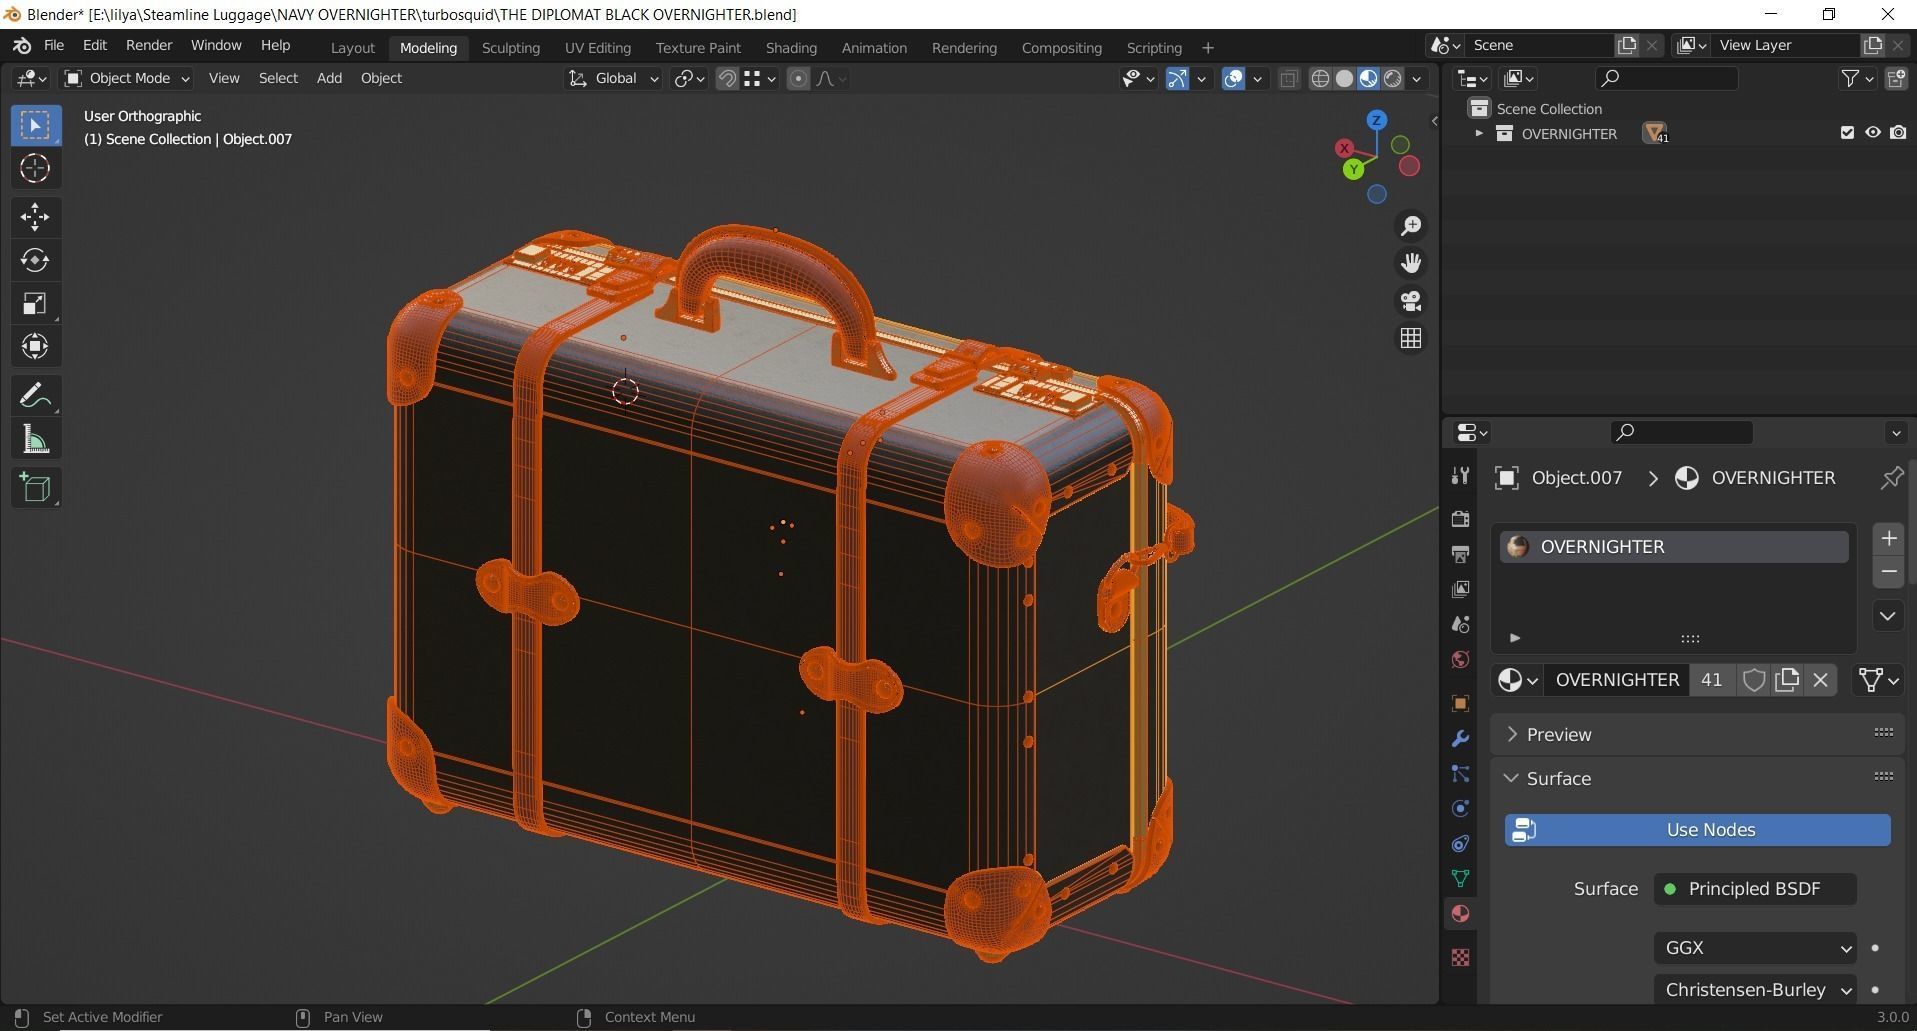Activate the 3D Cursor tool
1917x1031 pixels.
tap(35, 168)
